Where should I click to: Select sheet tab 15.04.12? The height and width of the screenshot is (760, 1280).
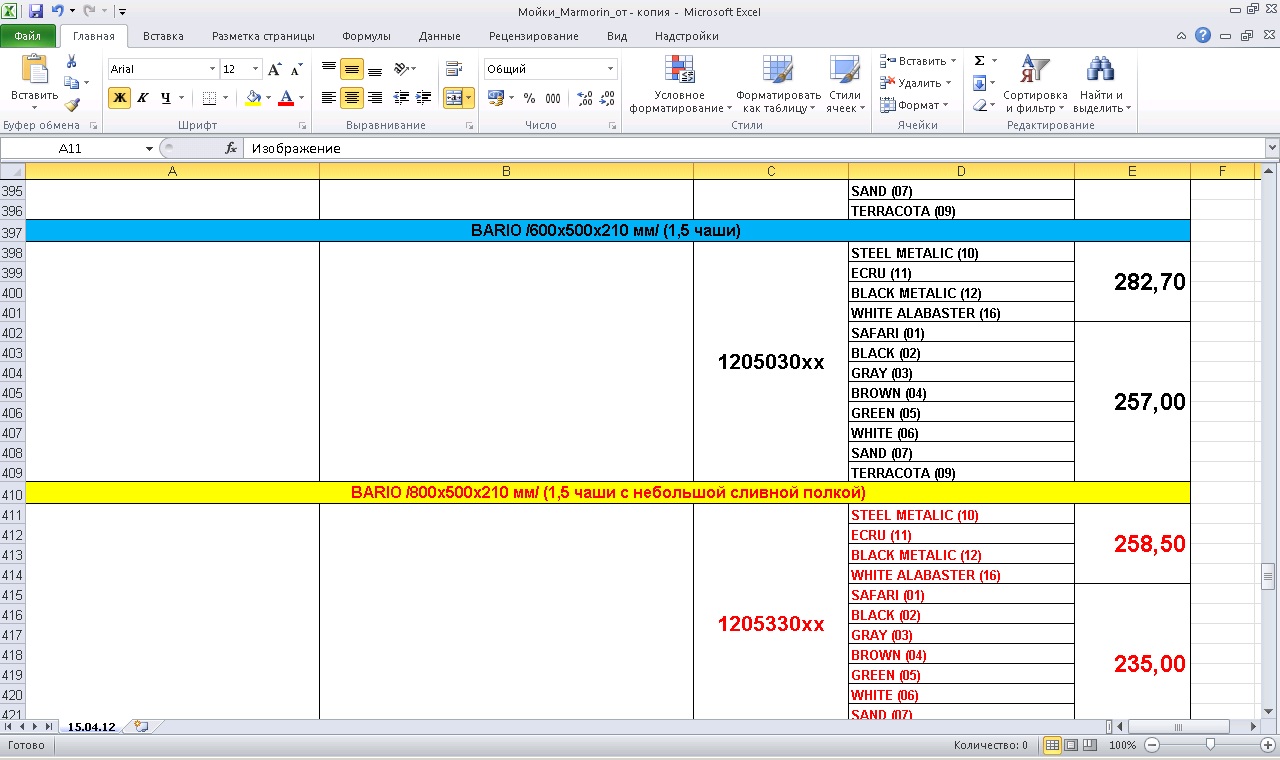[x=92, y=727]
